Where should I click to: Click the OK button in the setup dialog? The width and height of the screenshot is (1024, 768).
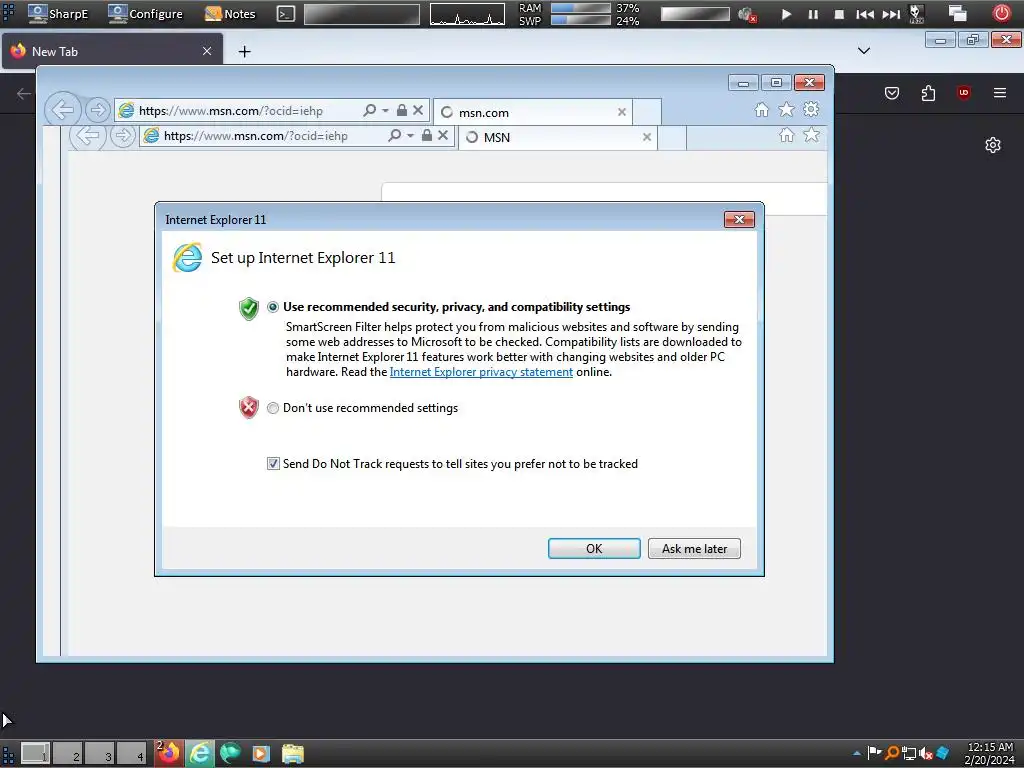tap(594, 549)
